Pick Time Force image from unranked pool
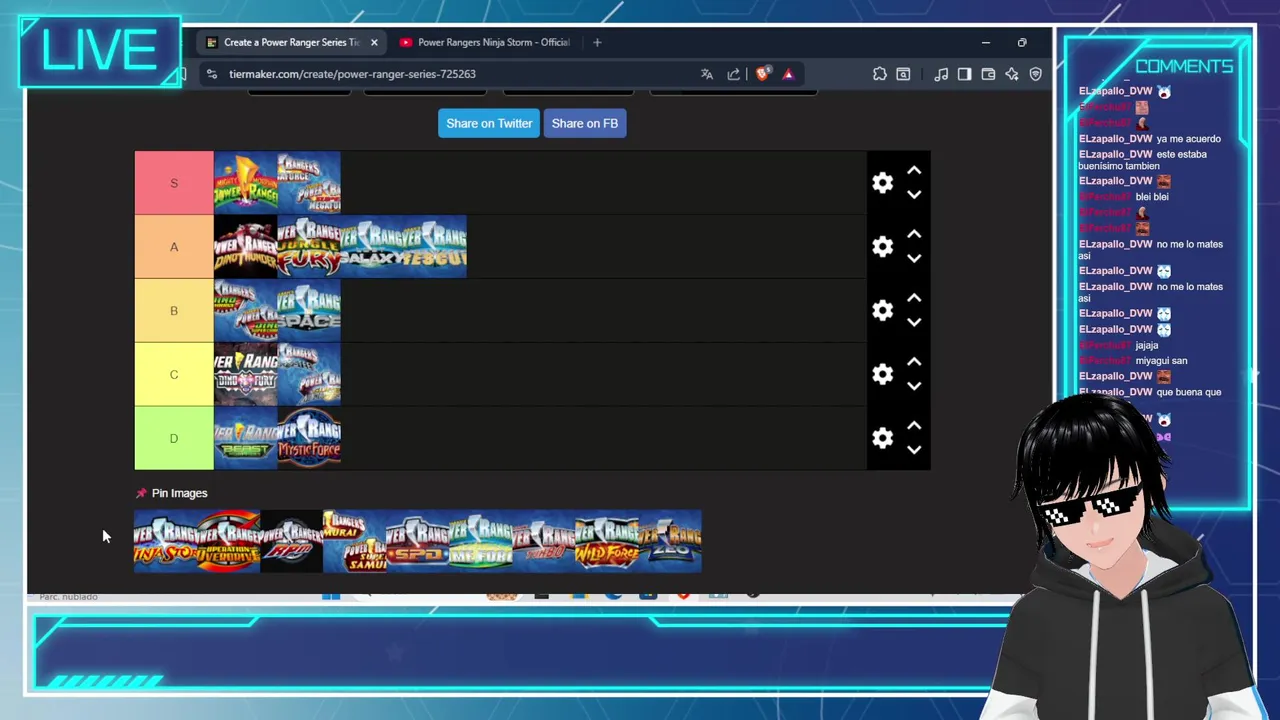Image resolution: width=1280 pixels, height=720 pixels. (x=480, y=541)
